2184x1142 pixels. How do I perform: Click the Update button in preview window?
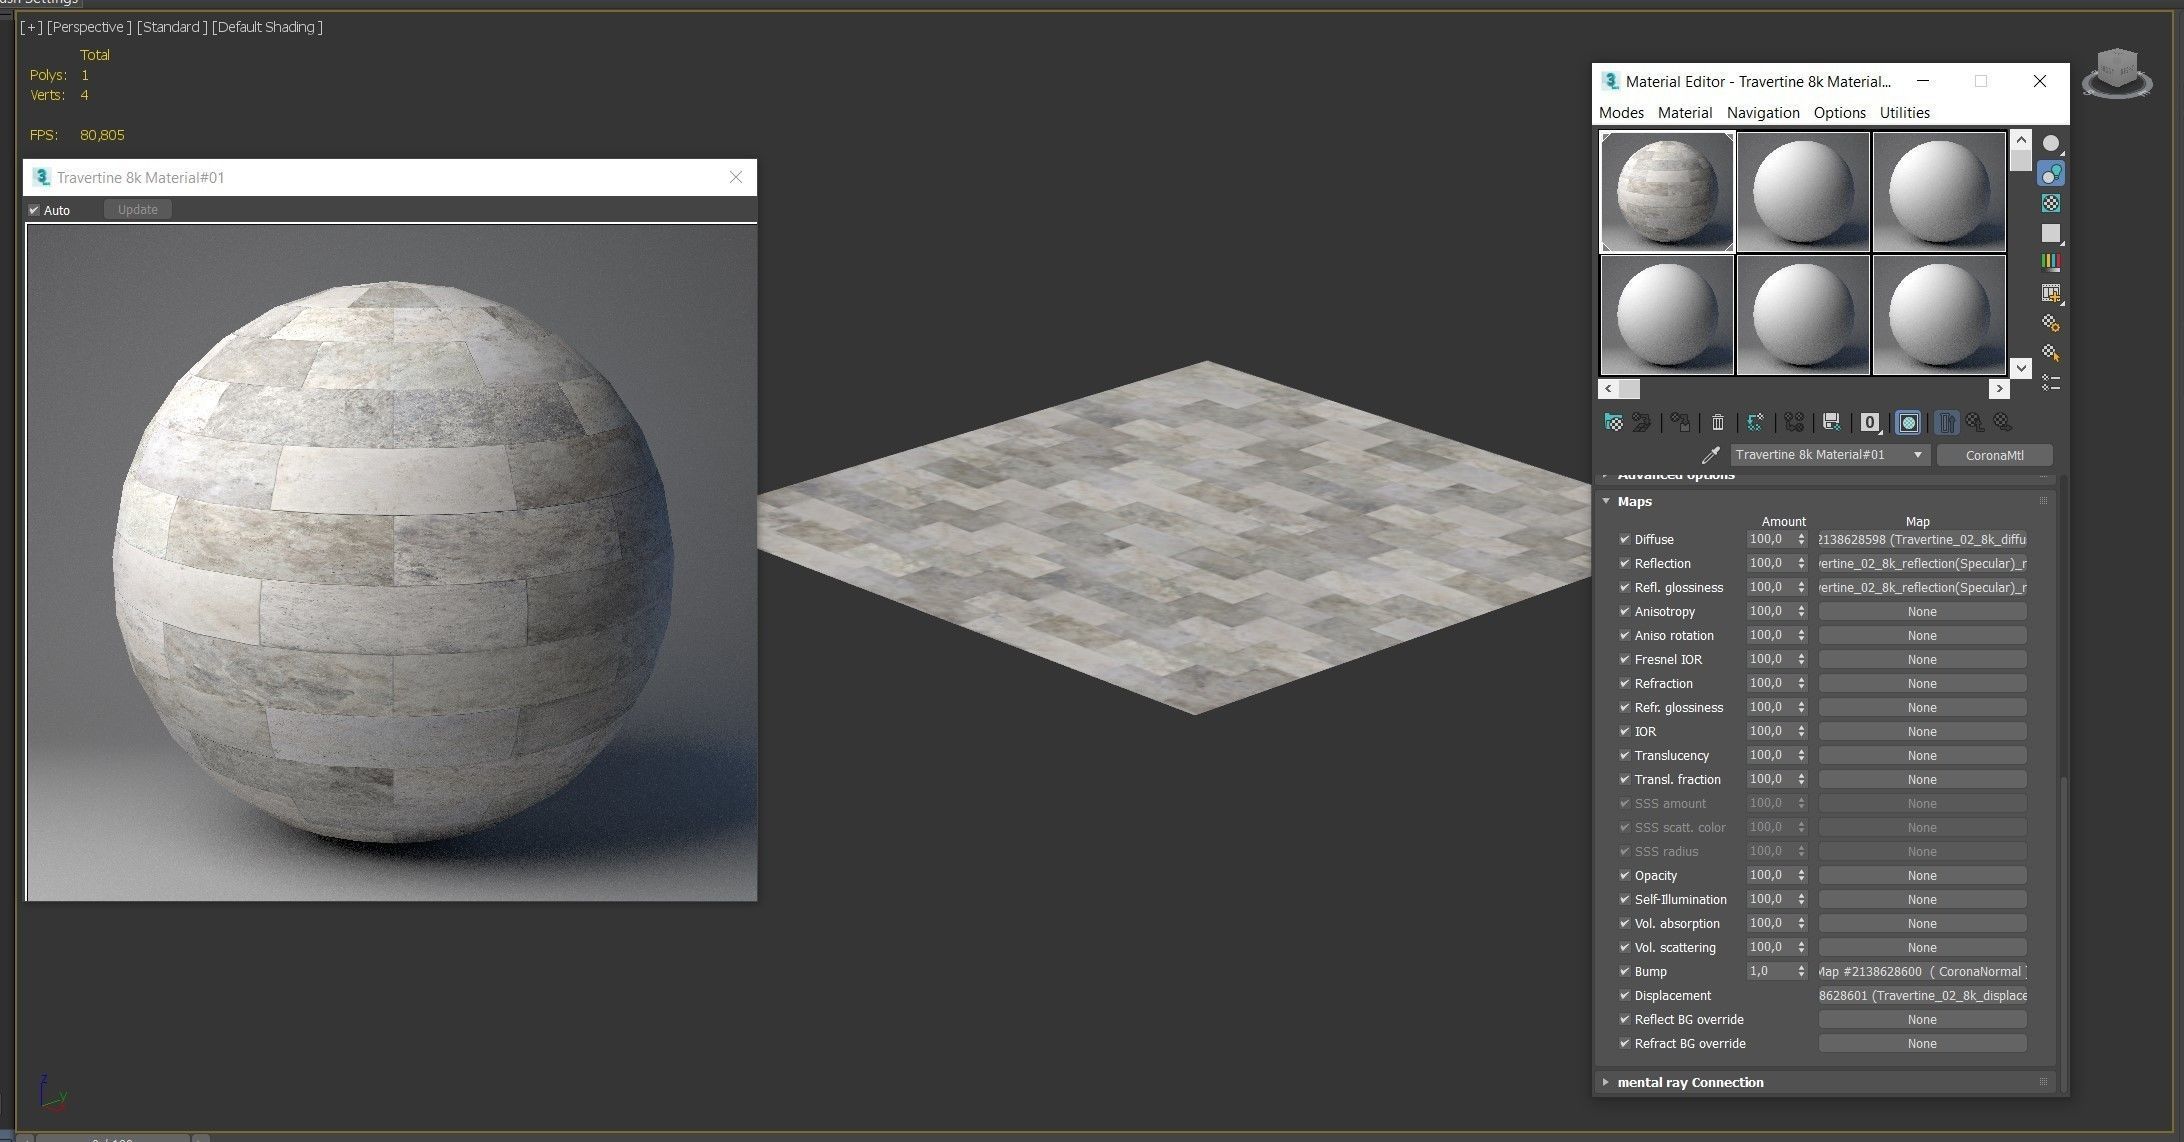click(138, 209)
